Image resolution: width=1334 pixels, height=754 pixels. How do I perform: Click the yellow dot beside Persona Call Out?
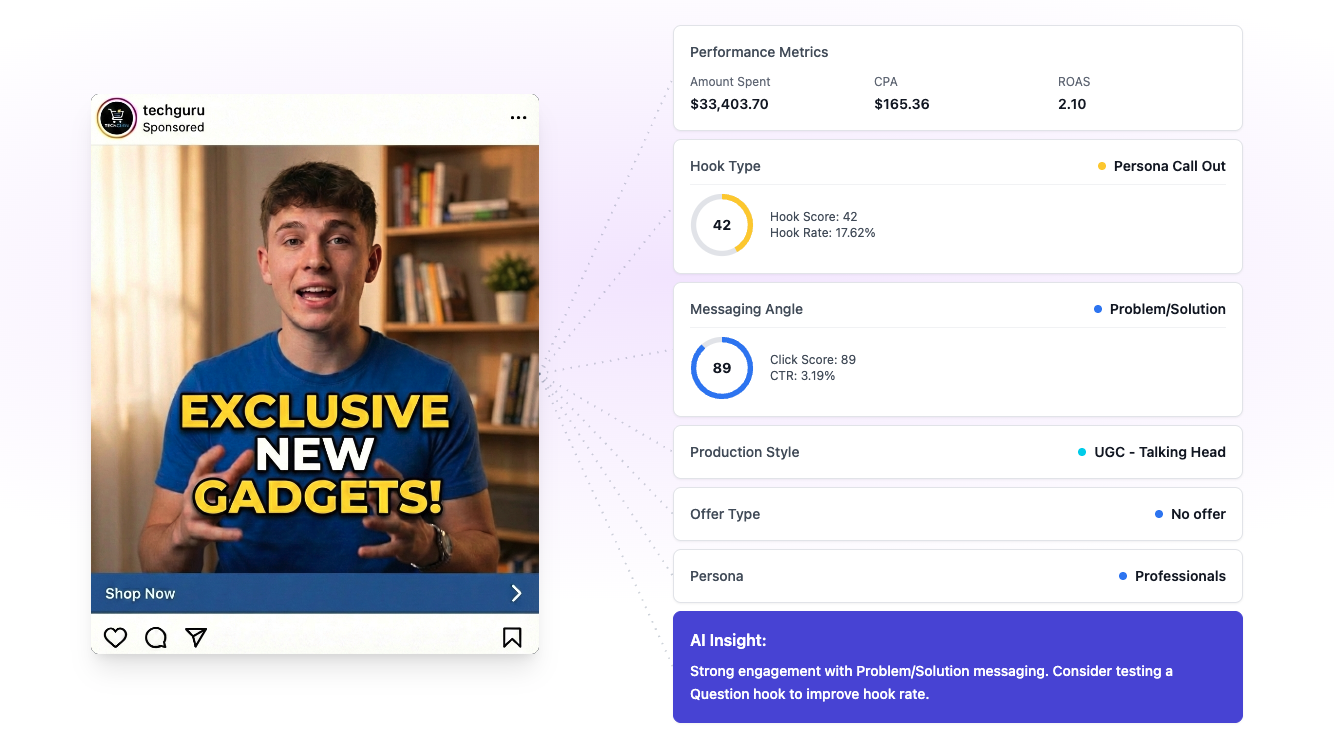pos(1102,166)
